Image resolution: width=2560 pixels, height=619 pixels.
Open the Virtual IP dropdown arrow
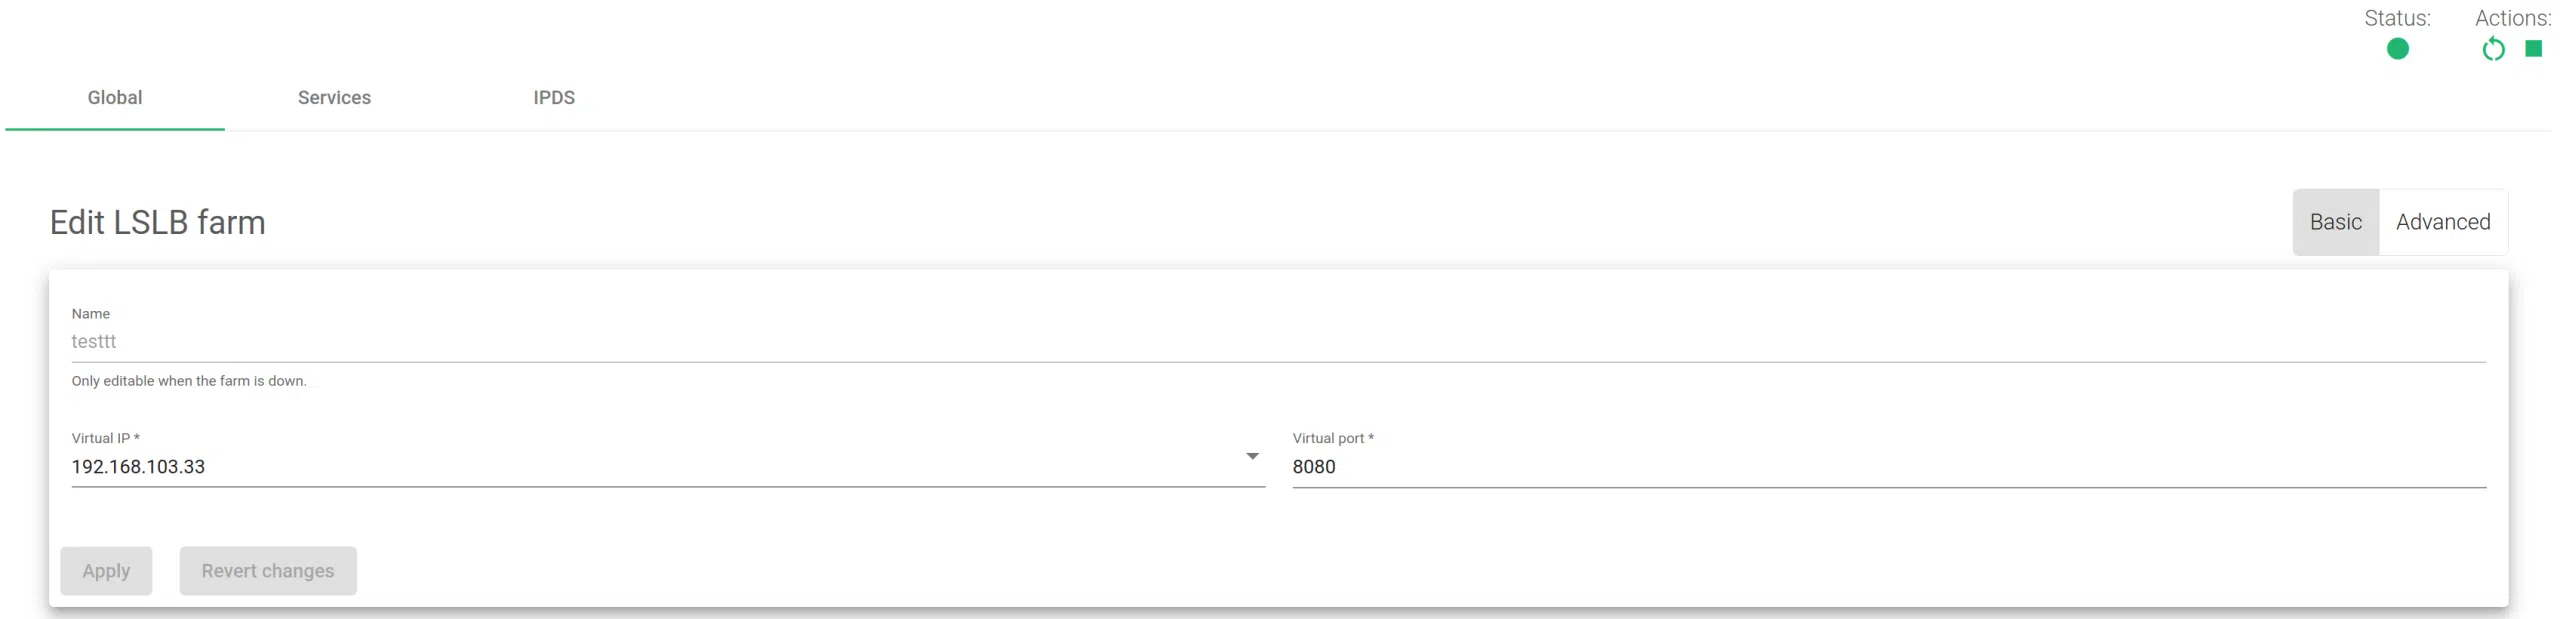tap(1252, 456)
